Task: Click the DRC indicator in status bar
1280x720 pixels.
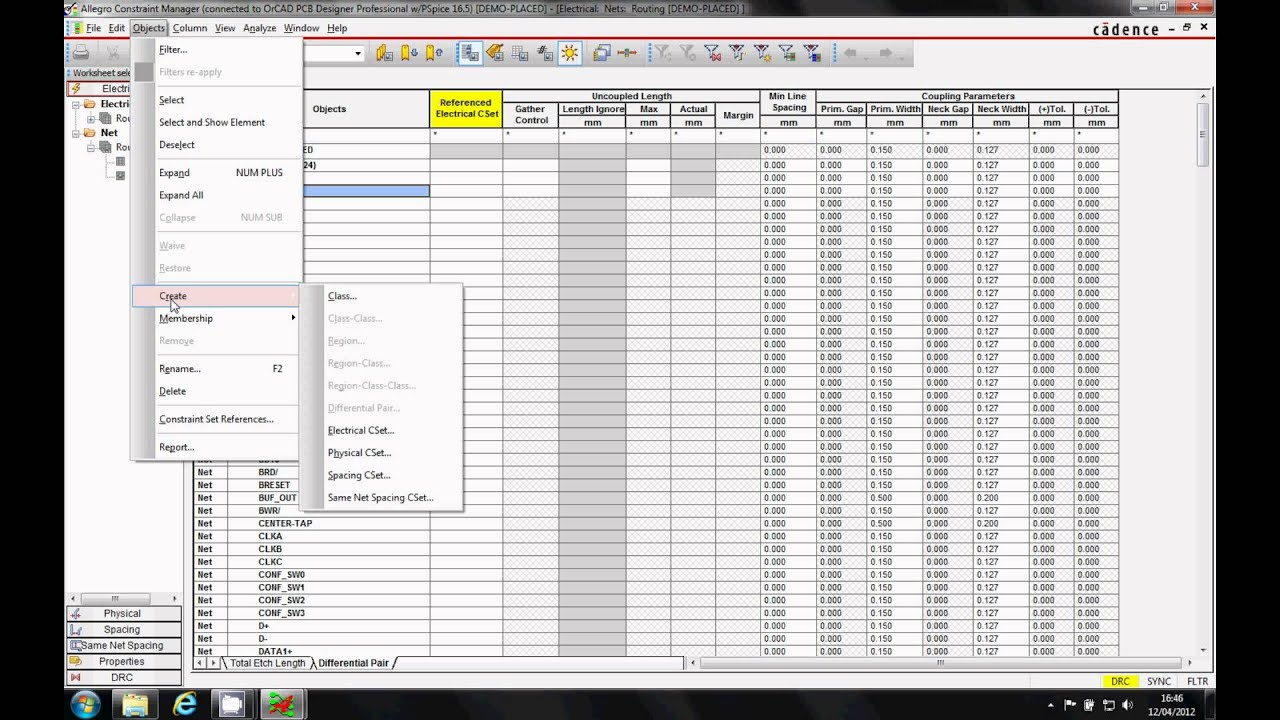Action: (1120, 681)
